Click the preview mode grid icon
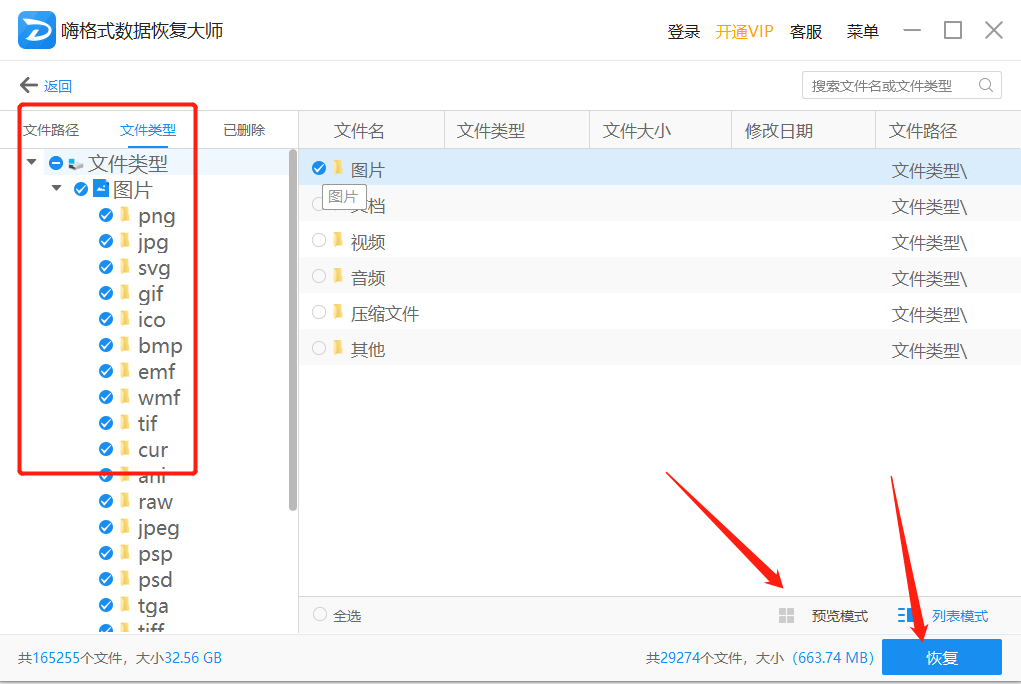The height and width of the screenshot is (684, 1021). click(787, 616)
